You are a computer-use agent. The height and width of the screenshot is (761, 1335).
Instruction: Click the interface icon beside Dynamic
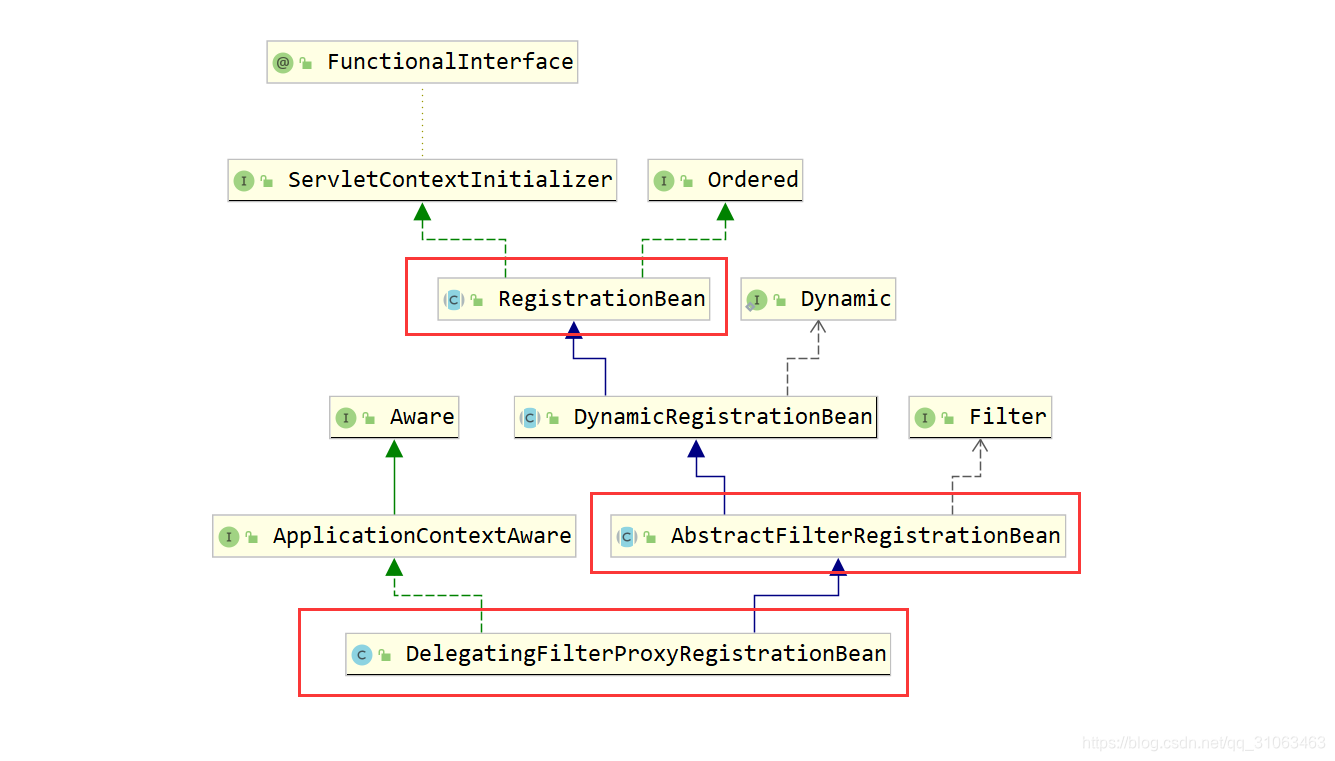pos(757,298)
